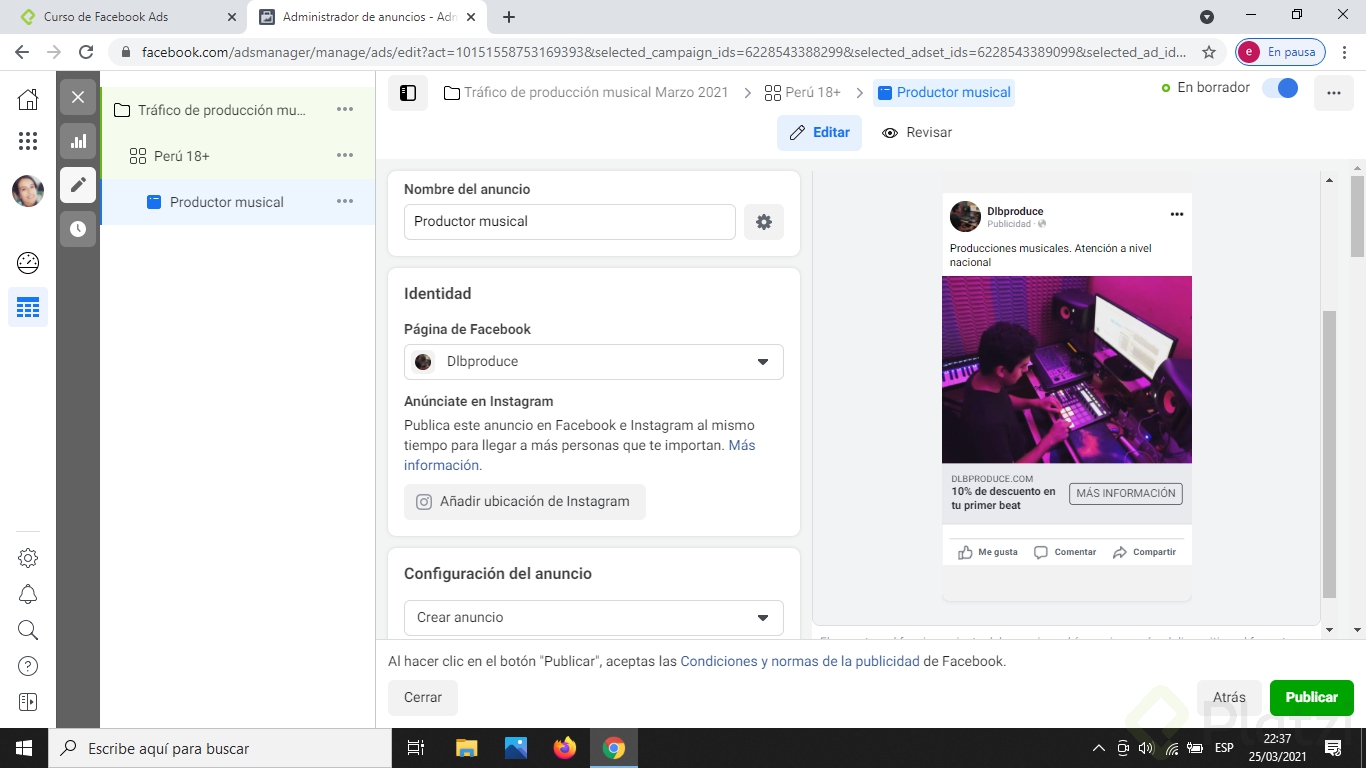
Task: Click MÁS INFORMACIÓN in ad preview
Action: point(1126,494)
